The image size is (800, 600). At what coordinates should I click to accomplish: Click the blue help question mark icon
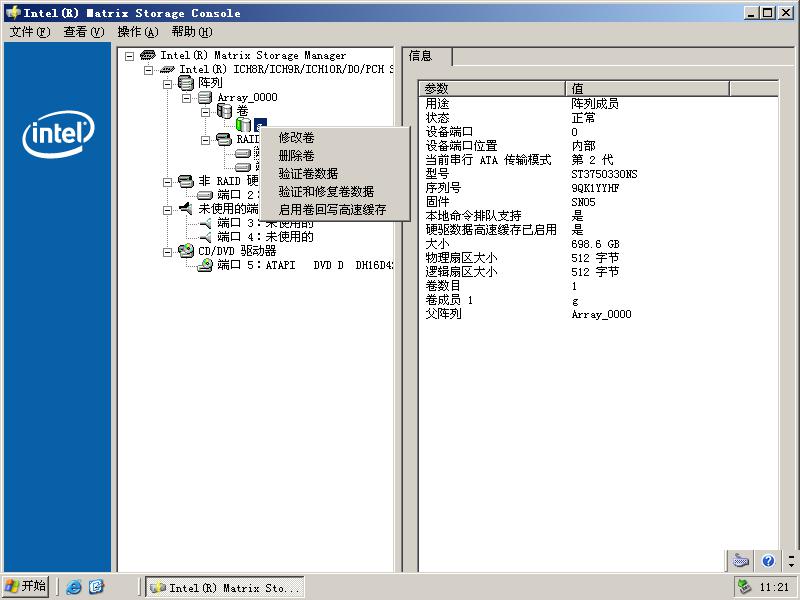coord(768,561)
